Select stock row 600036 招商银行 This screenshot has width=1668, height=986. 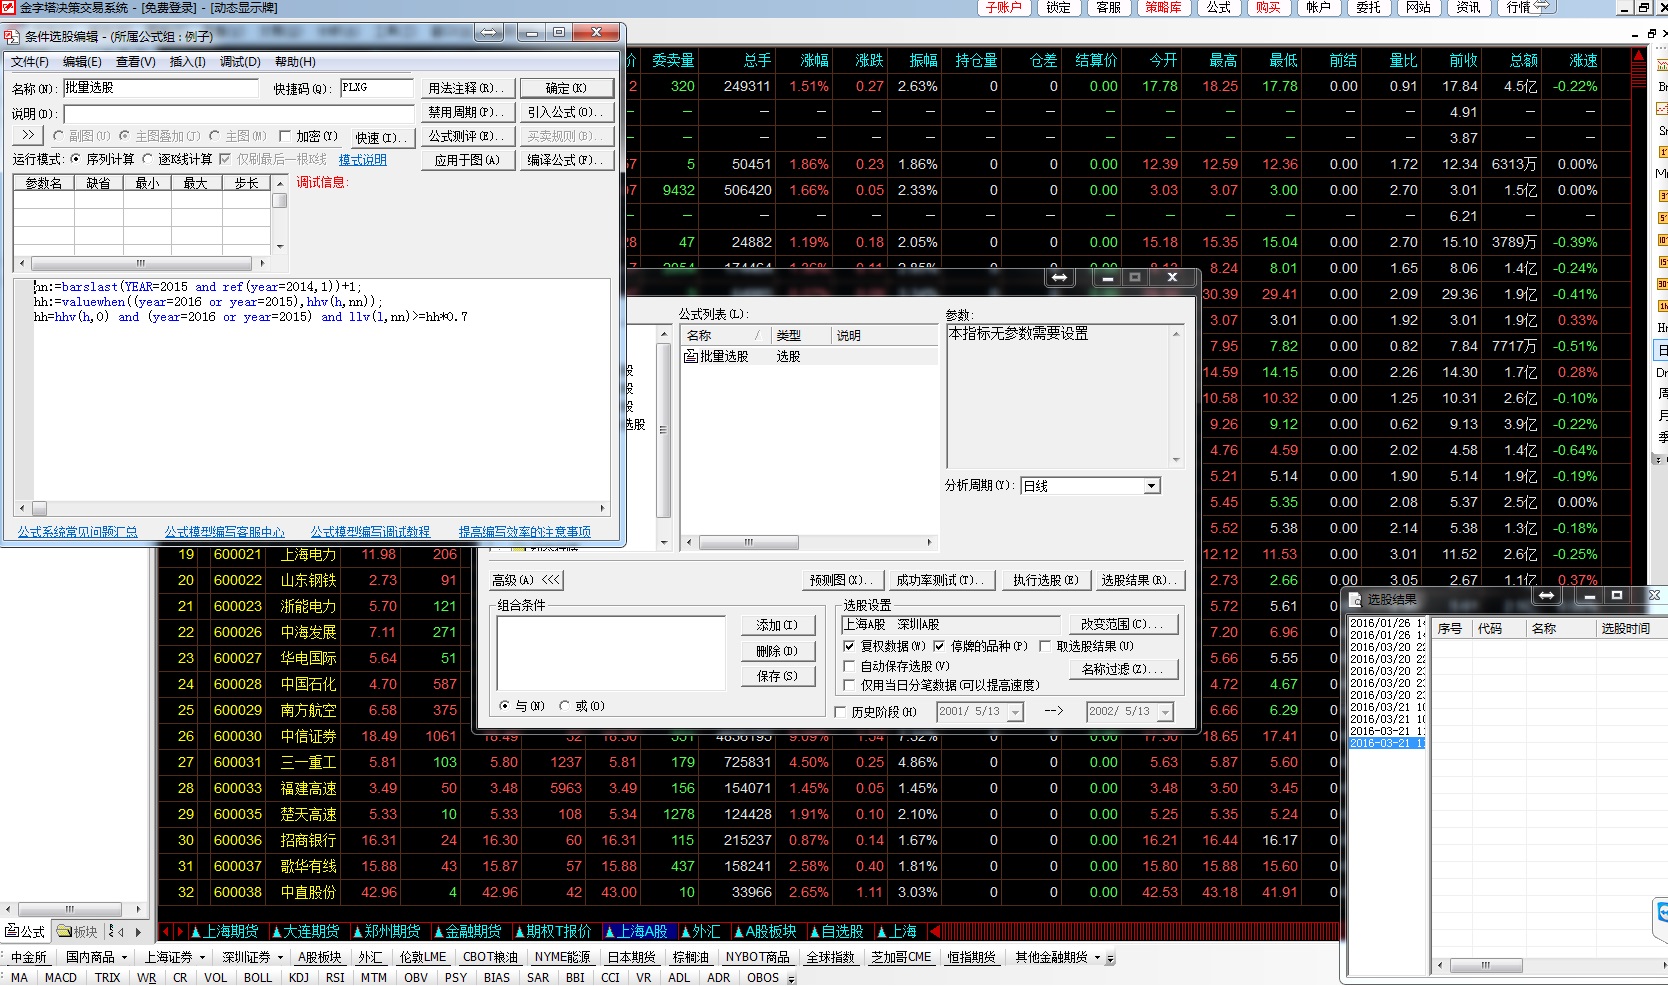tap(748, 840)
